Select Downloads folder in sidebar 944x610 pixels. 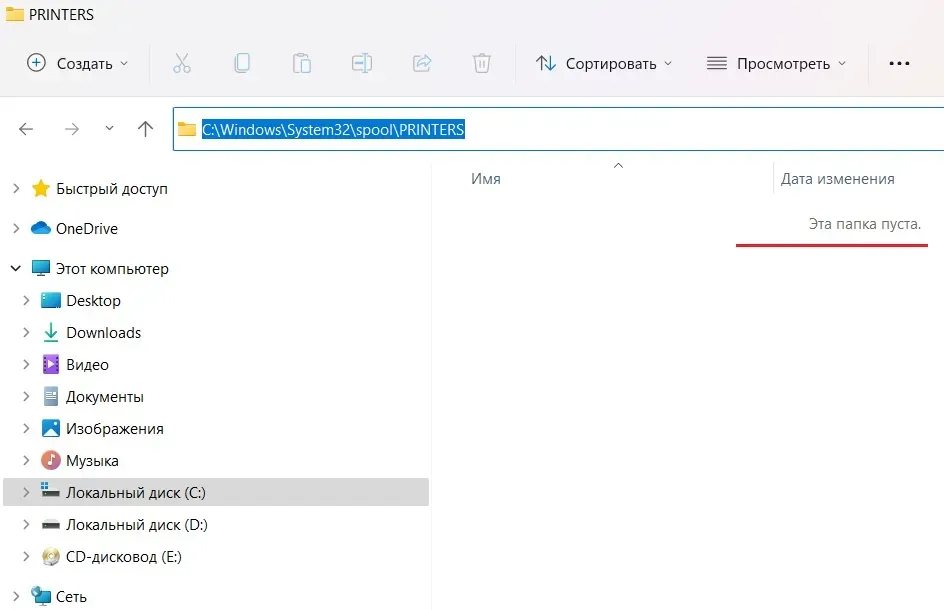[x=103, y=333]
